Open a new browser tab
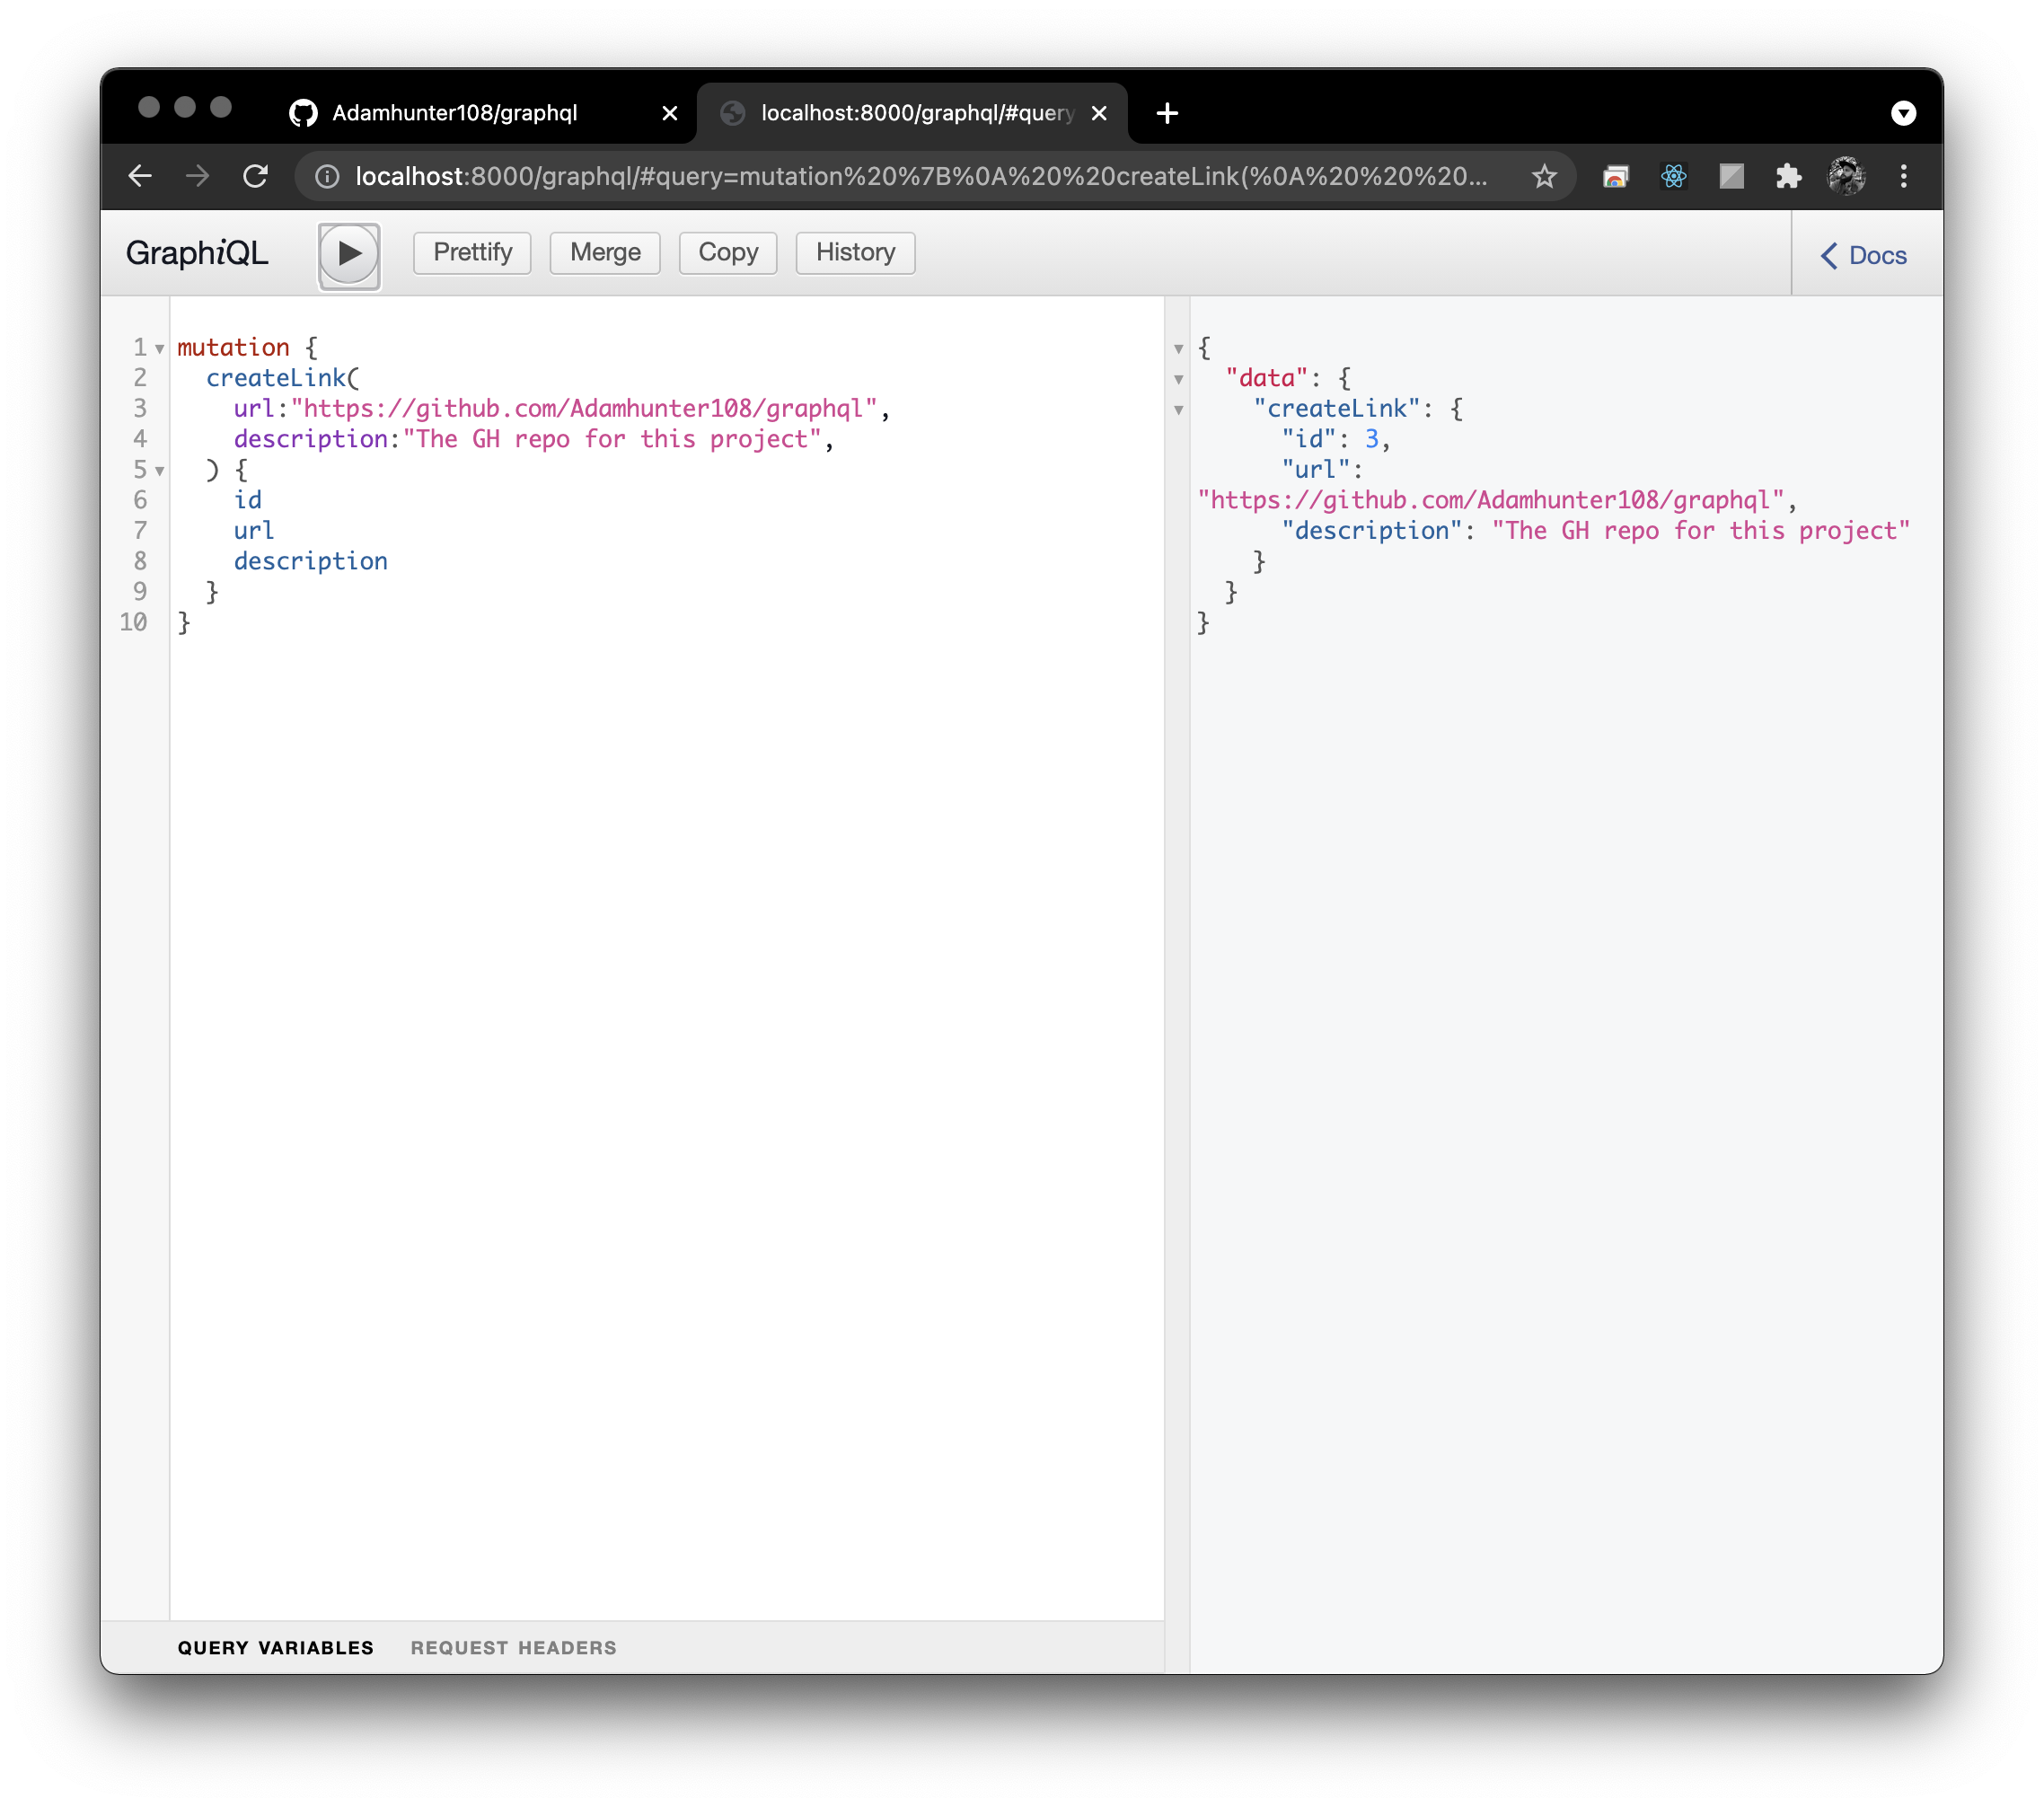This screenshot has width=2044, height=1807. click(x=1166, y=114)
